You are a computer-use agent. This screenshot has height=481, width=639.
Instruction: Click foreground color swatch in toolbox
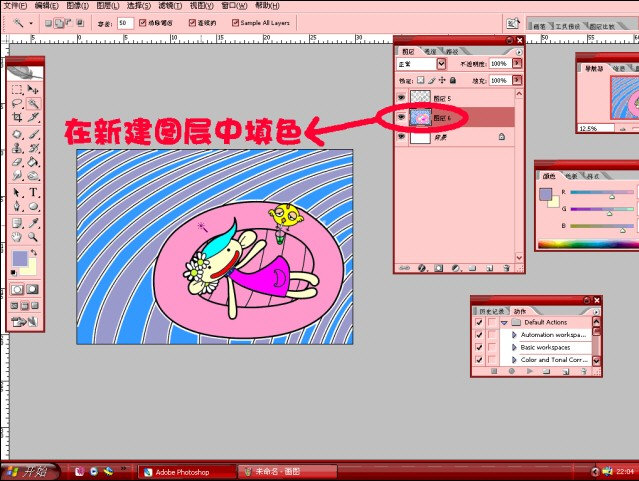pyautogui.click(x=20, y=258)
